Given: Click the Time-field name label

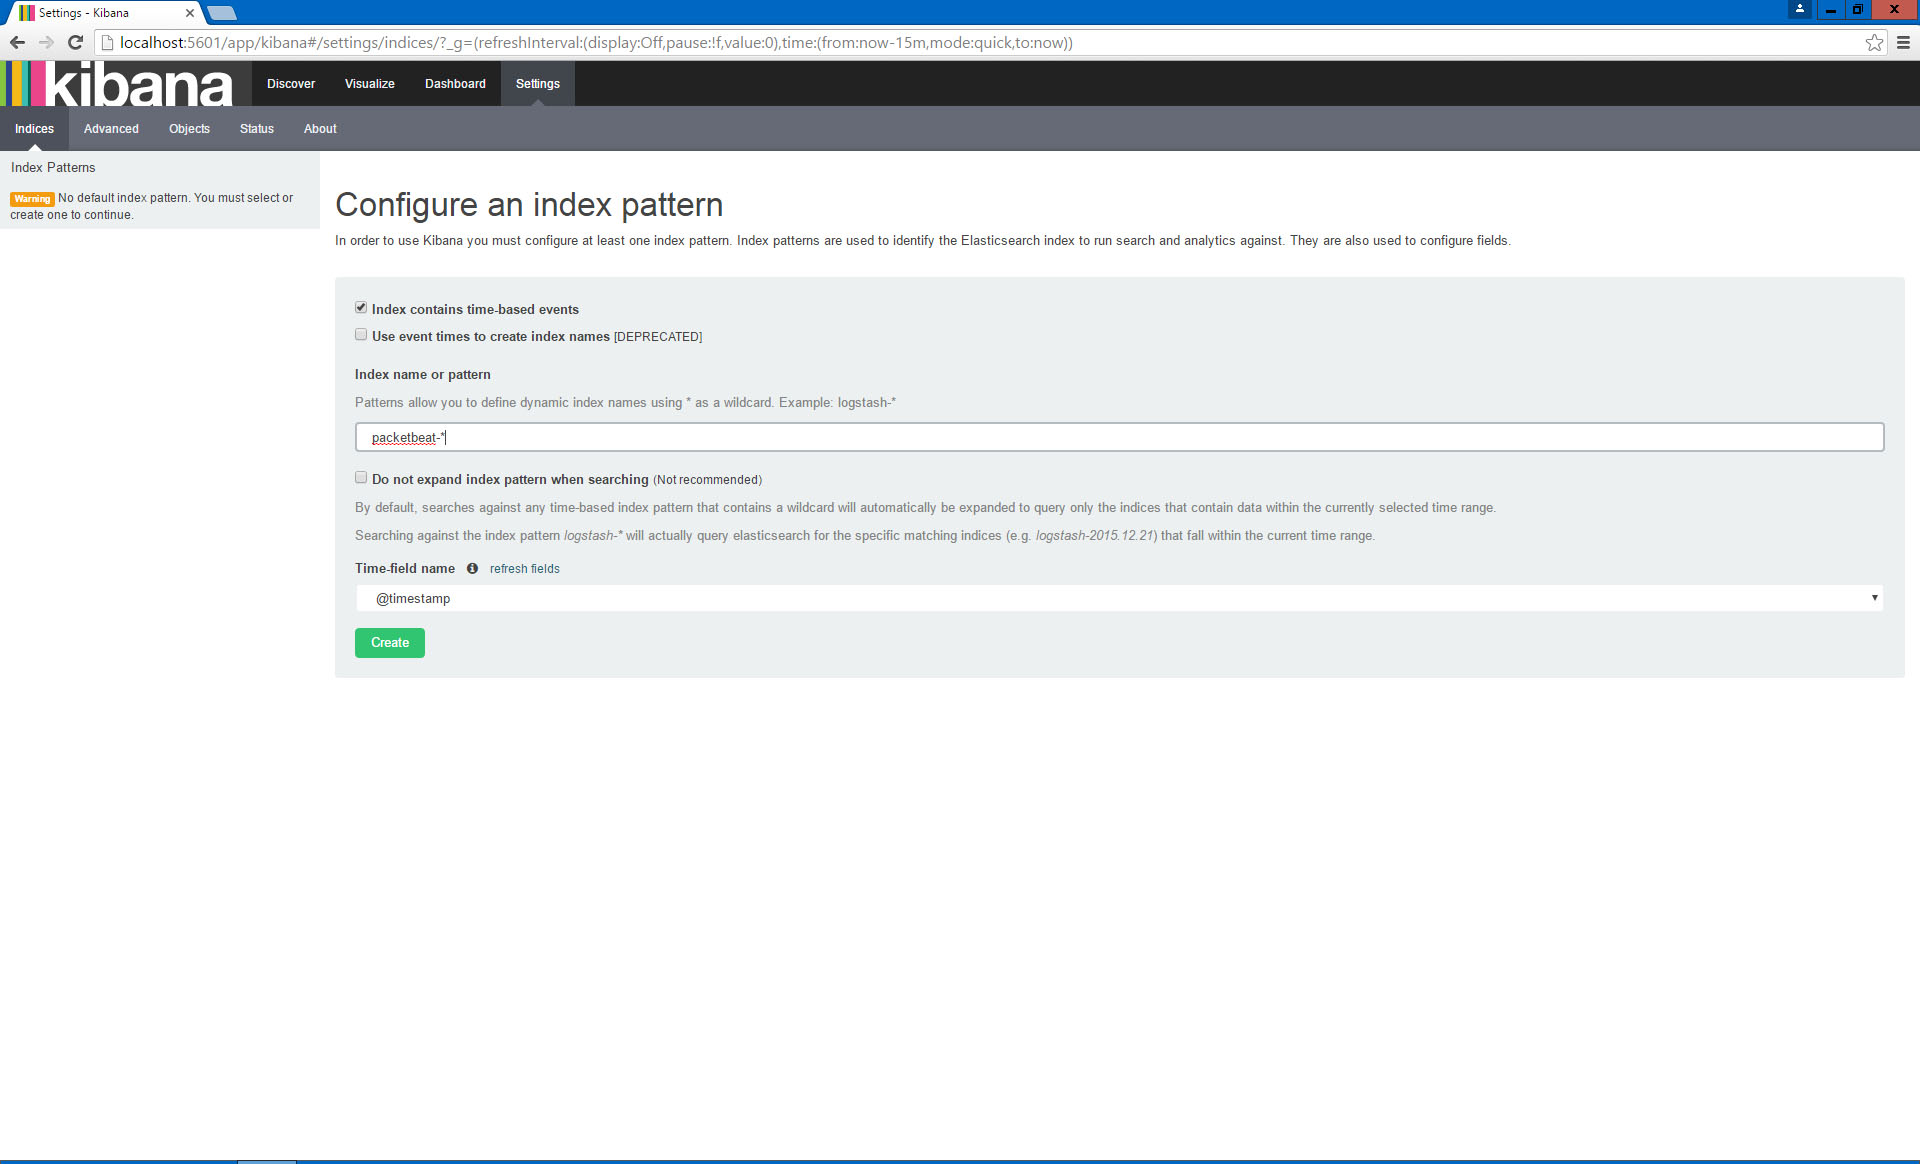Looking at the screenshot, I should click(405, 569).
